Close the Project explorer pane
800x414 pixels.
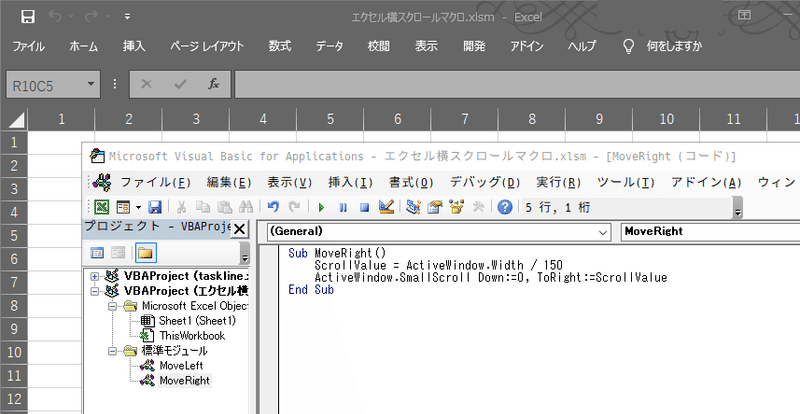(x=239, y=229)
